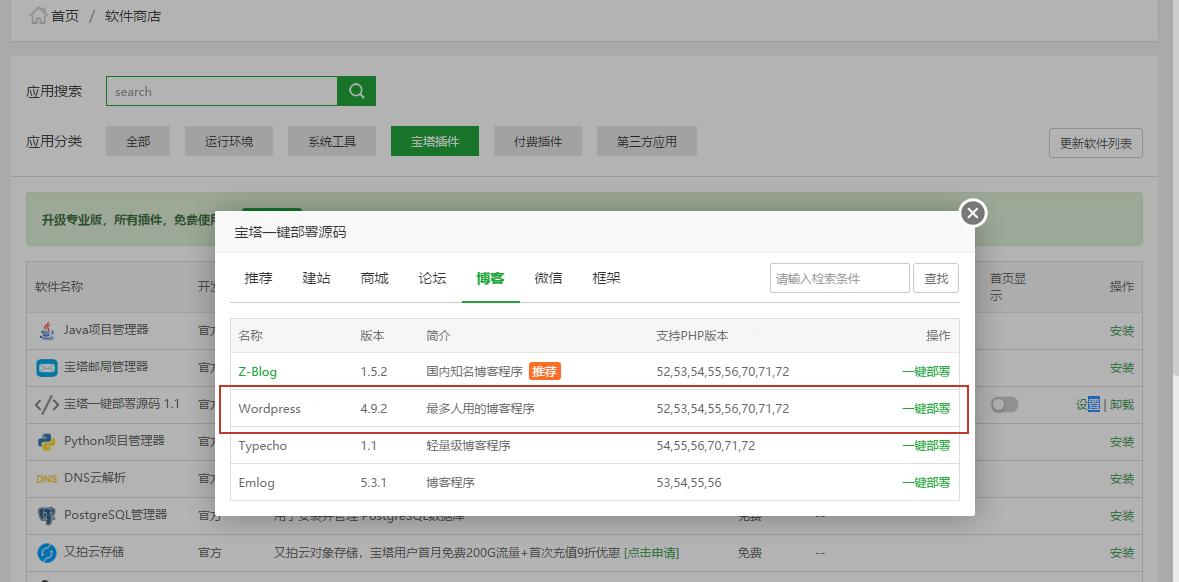The image size is (1179, 582).
Task: Click the Python项目管理器 icon
Action: pyautogui.click(x=47, y=441)
